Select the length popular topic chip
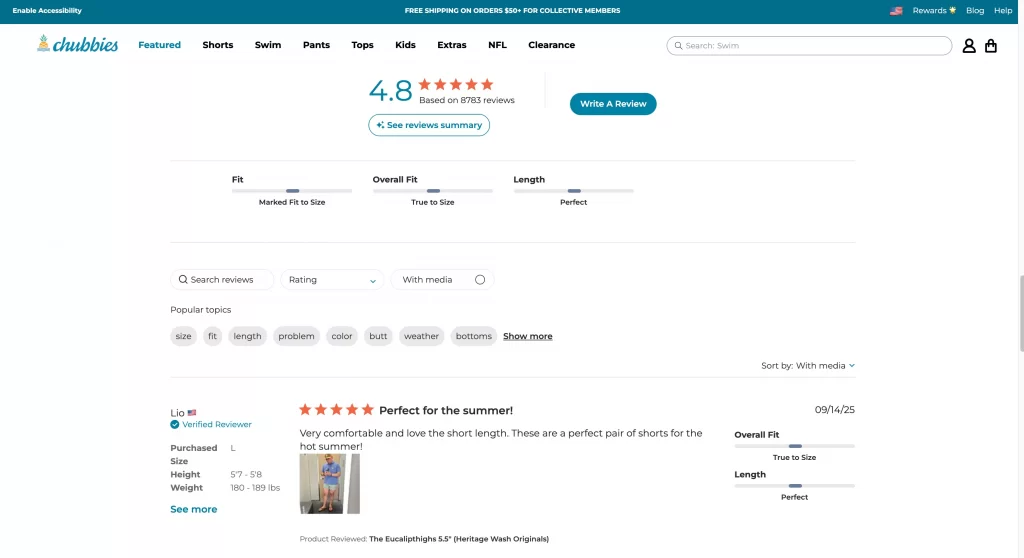Image resolution: width=1024 pixels, height=558 pixels. tap(247, 336)
